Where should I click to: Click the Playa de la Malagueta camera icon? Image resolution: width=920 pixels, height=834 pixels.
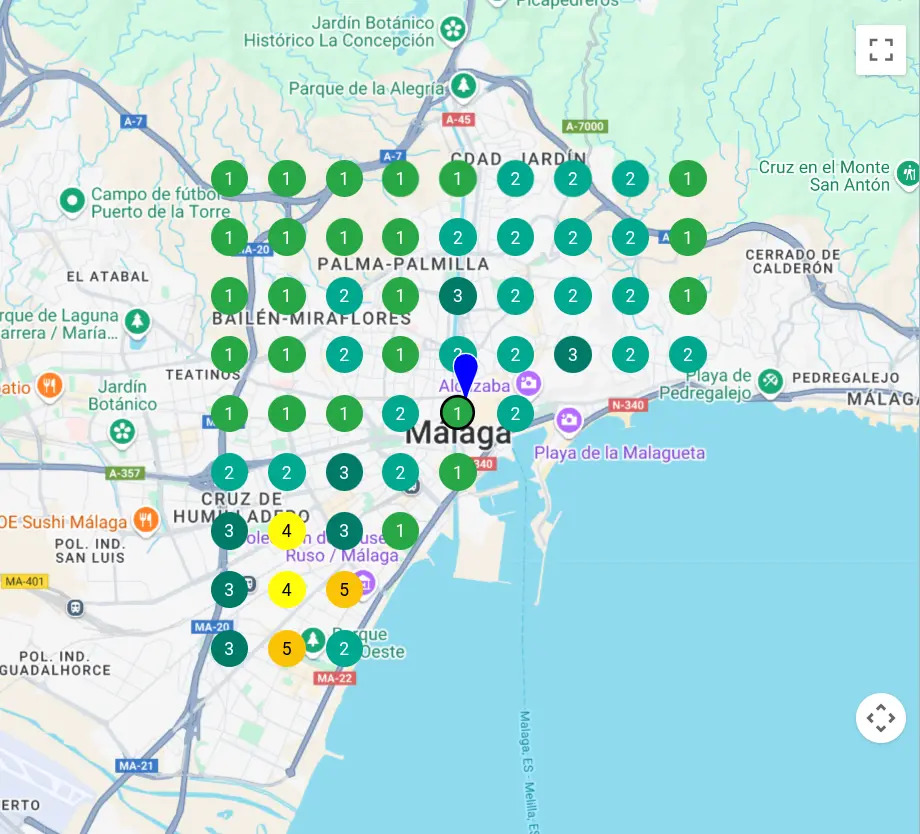pos(567,418)
